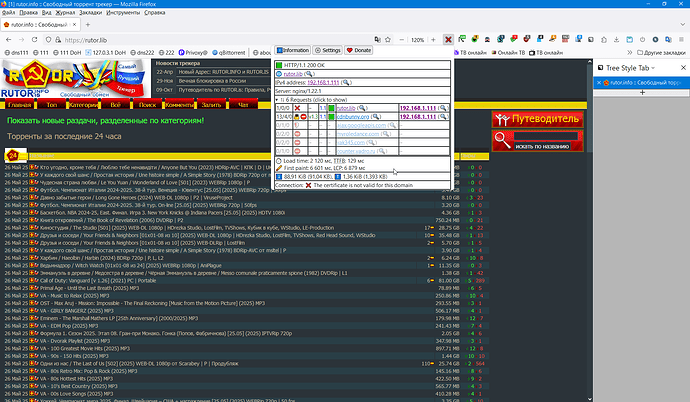Open the 'Другие закладки' bookmarks folder

point(661,52)
